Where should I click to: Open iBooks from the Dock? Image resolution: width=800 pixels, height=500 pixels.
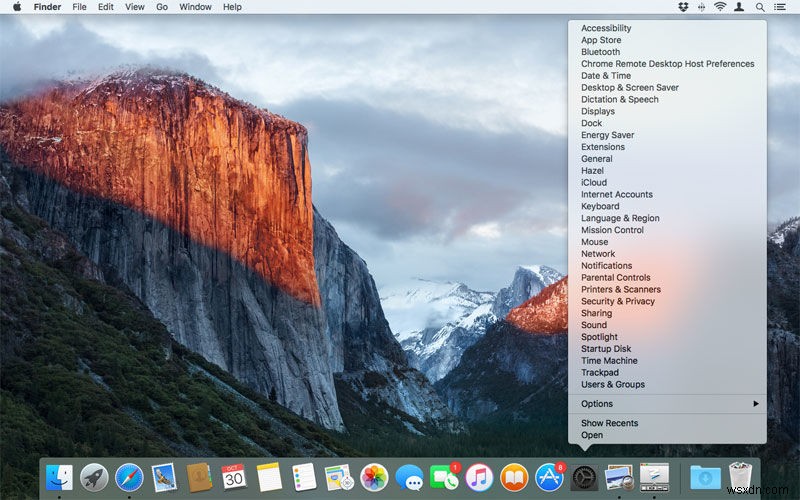point(514,477)
